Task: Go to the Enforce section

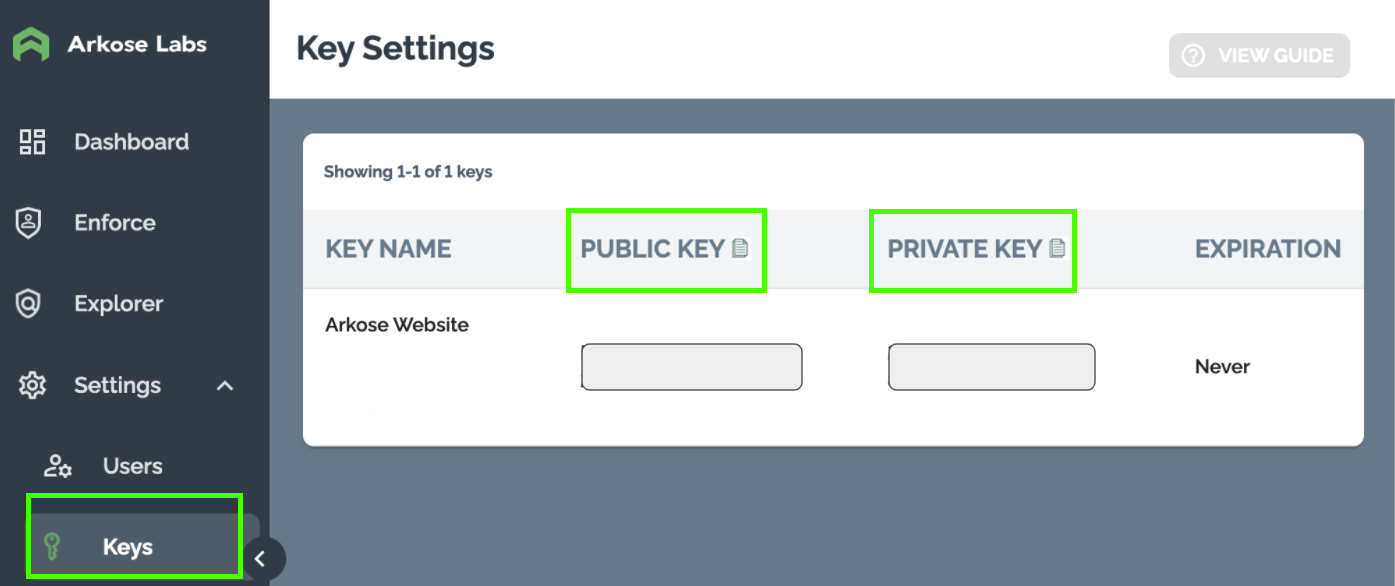Action: (x=114, y=223)
